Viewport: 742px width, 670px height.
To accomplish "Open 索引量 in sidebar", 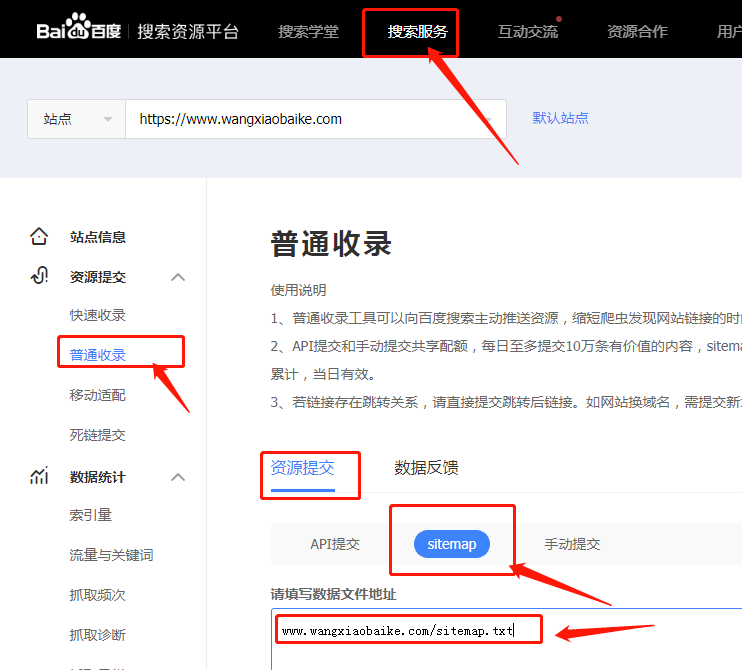I will click(x=90, y=515).
